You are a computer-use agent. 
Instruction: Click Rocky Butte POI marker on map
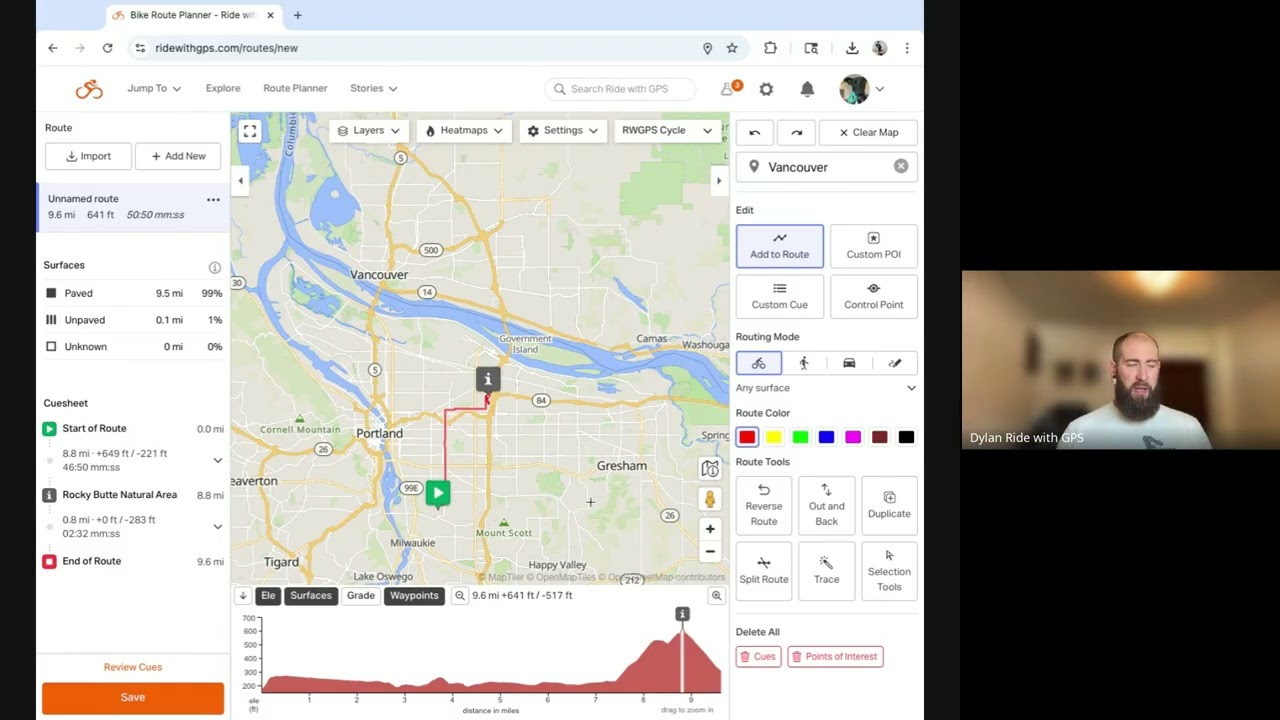click(488, 378)
